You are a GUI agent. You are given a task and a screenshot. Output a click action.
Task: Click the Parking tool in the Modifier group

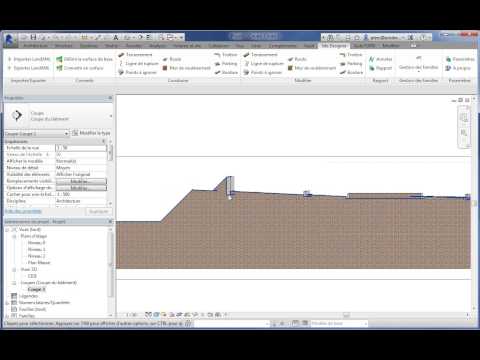[x=351, y=63]
